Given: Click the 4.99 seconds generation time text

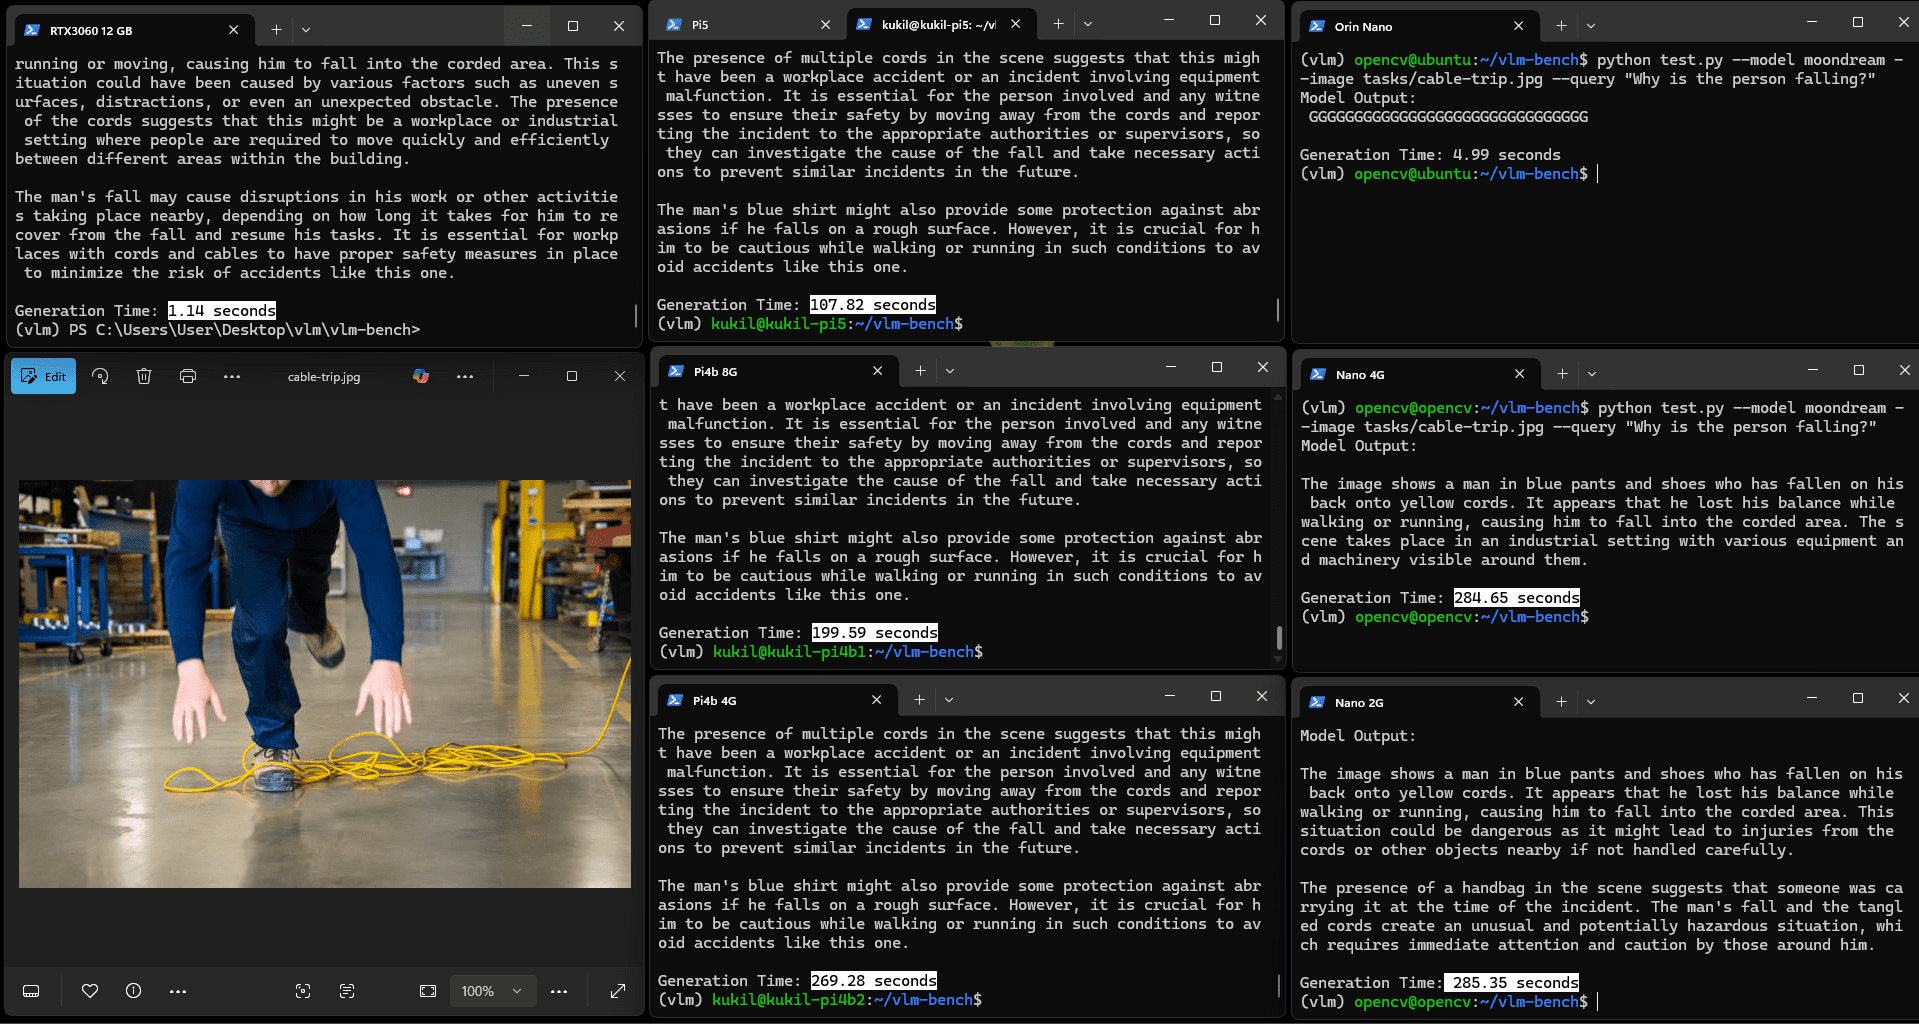Looking at the screenshot, I should [1507, 155].
